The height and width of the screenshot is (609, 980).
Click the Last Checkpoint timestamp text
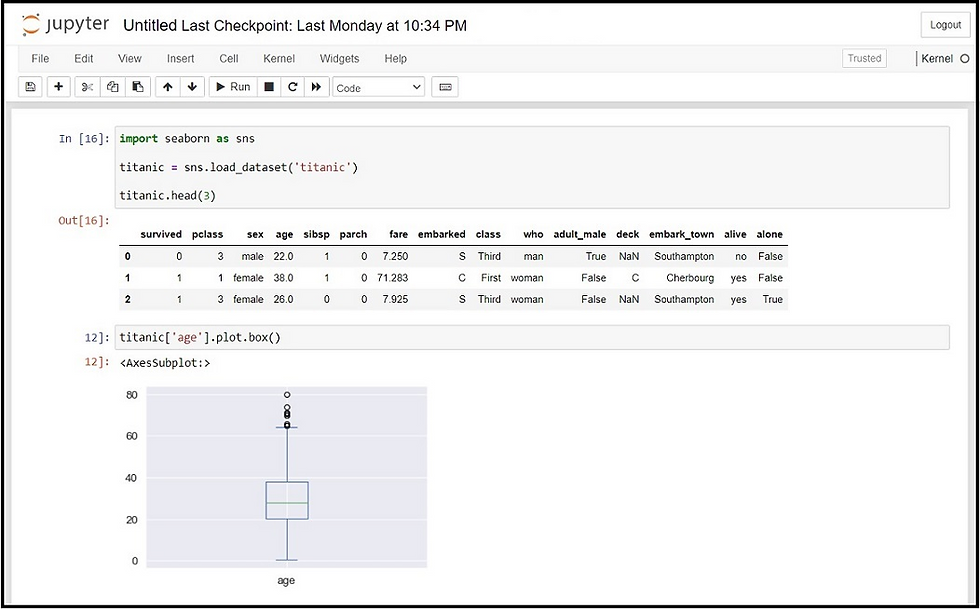324,26
